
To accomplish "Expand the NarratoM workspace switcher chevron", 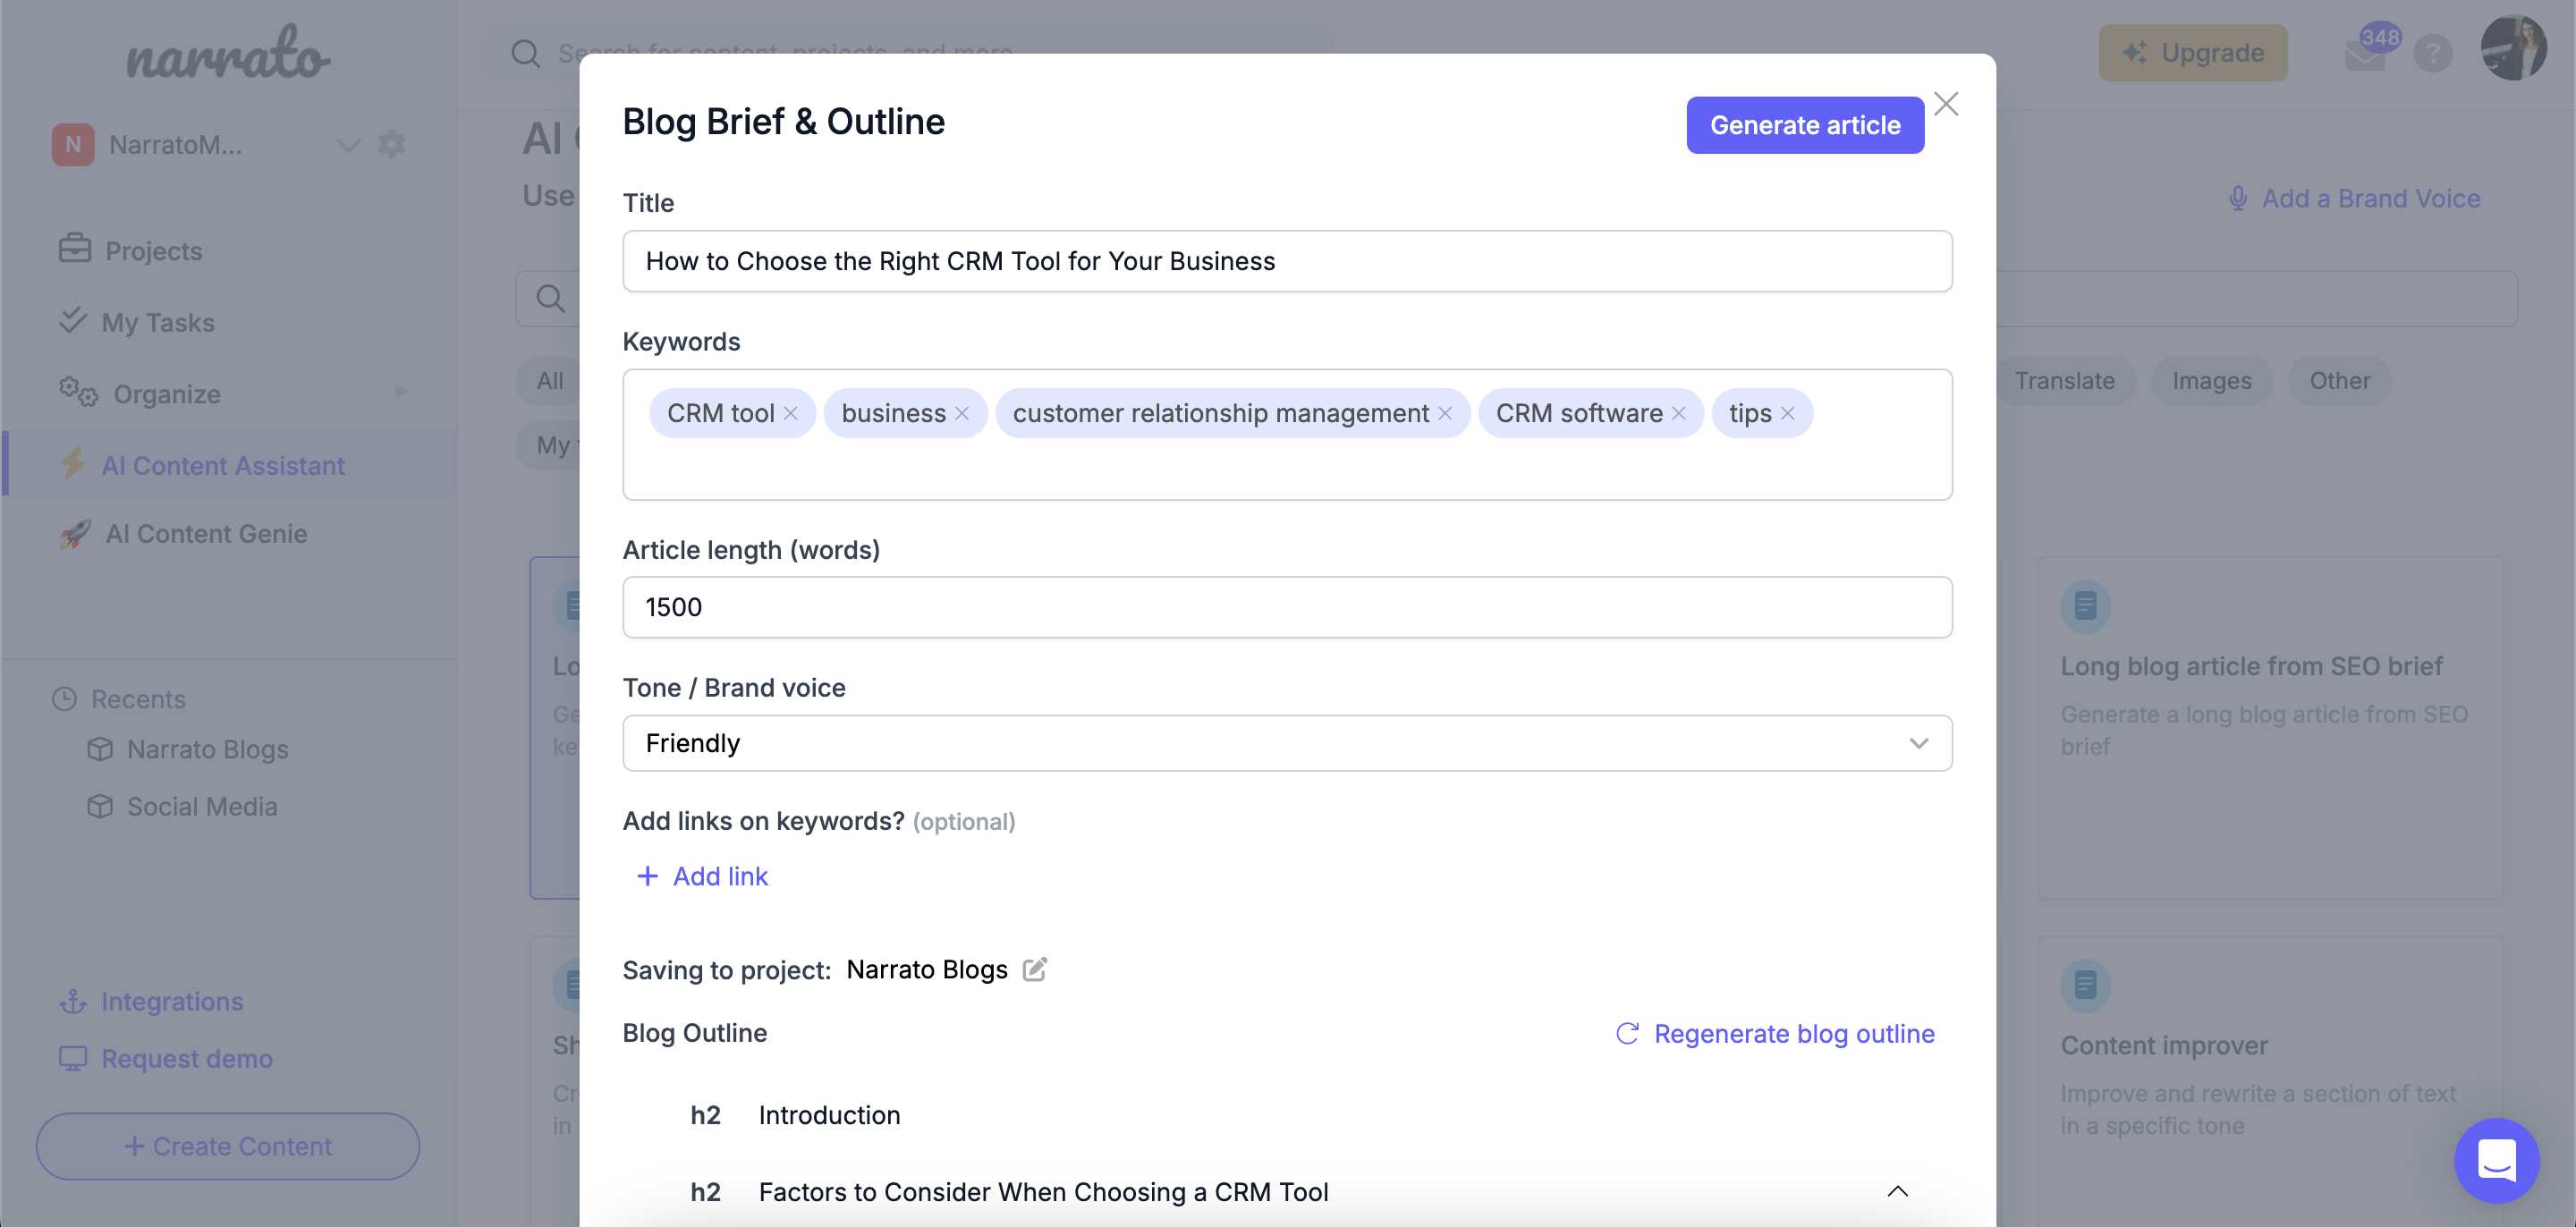I will click(348, 145).
